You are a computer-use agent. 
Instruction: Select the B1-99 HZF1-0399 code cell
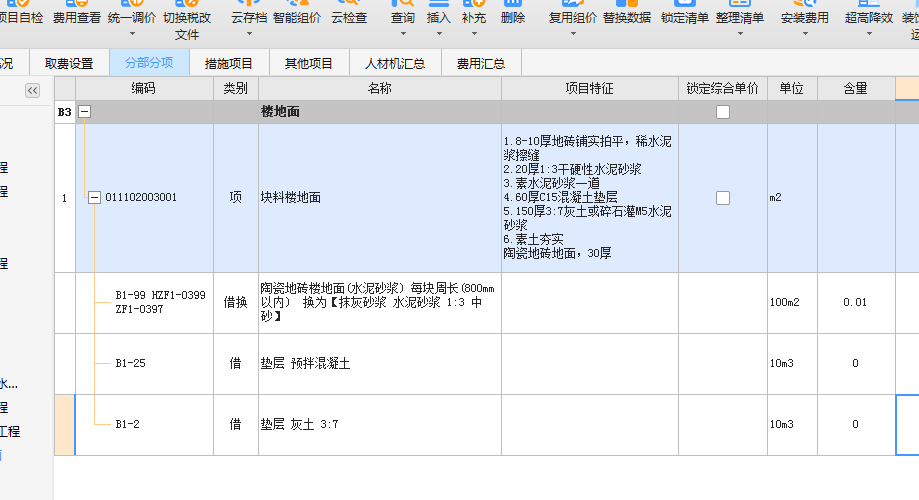[144, 302]
